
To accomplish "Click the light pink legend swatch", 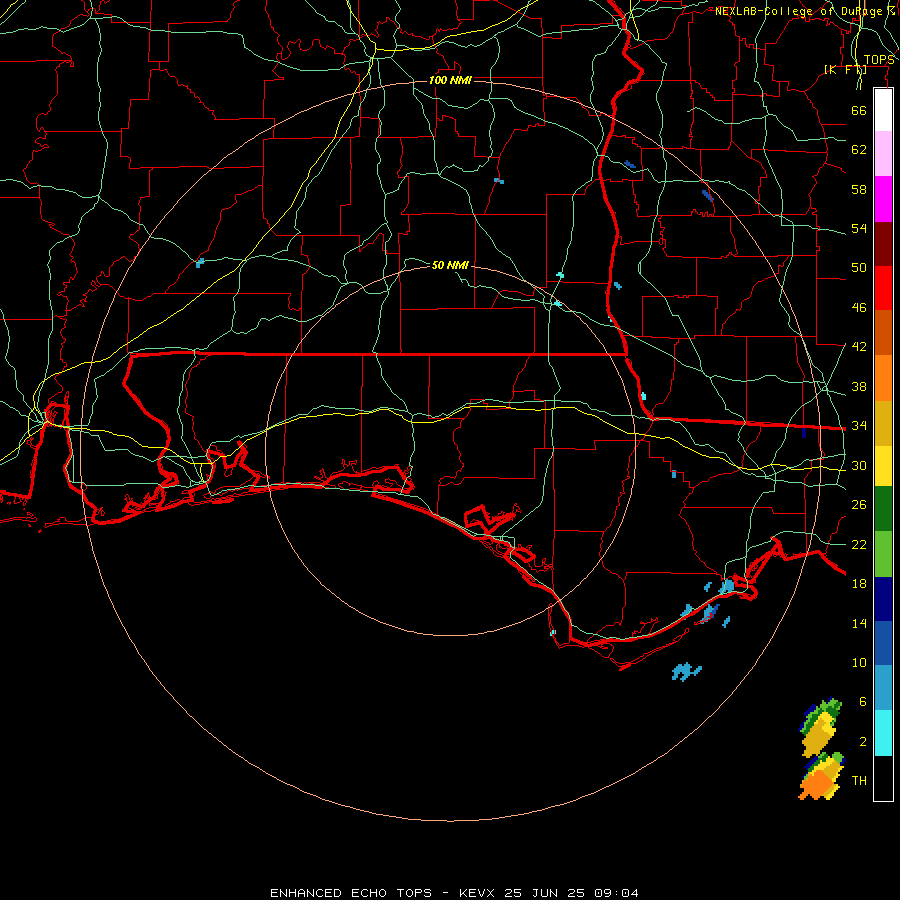I will tap(883, 154).
